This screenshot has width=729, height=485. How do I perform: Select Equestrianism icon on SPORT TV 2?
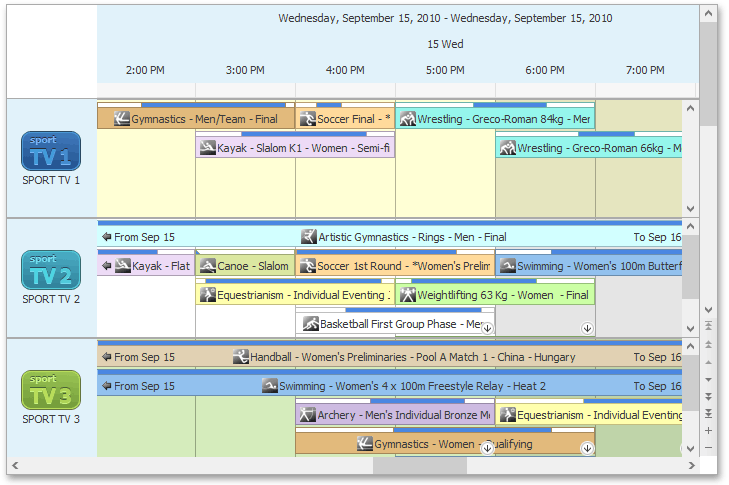point(208,295)
